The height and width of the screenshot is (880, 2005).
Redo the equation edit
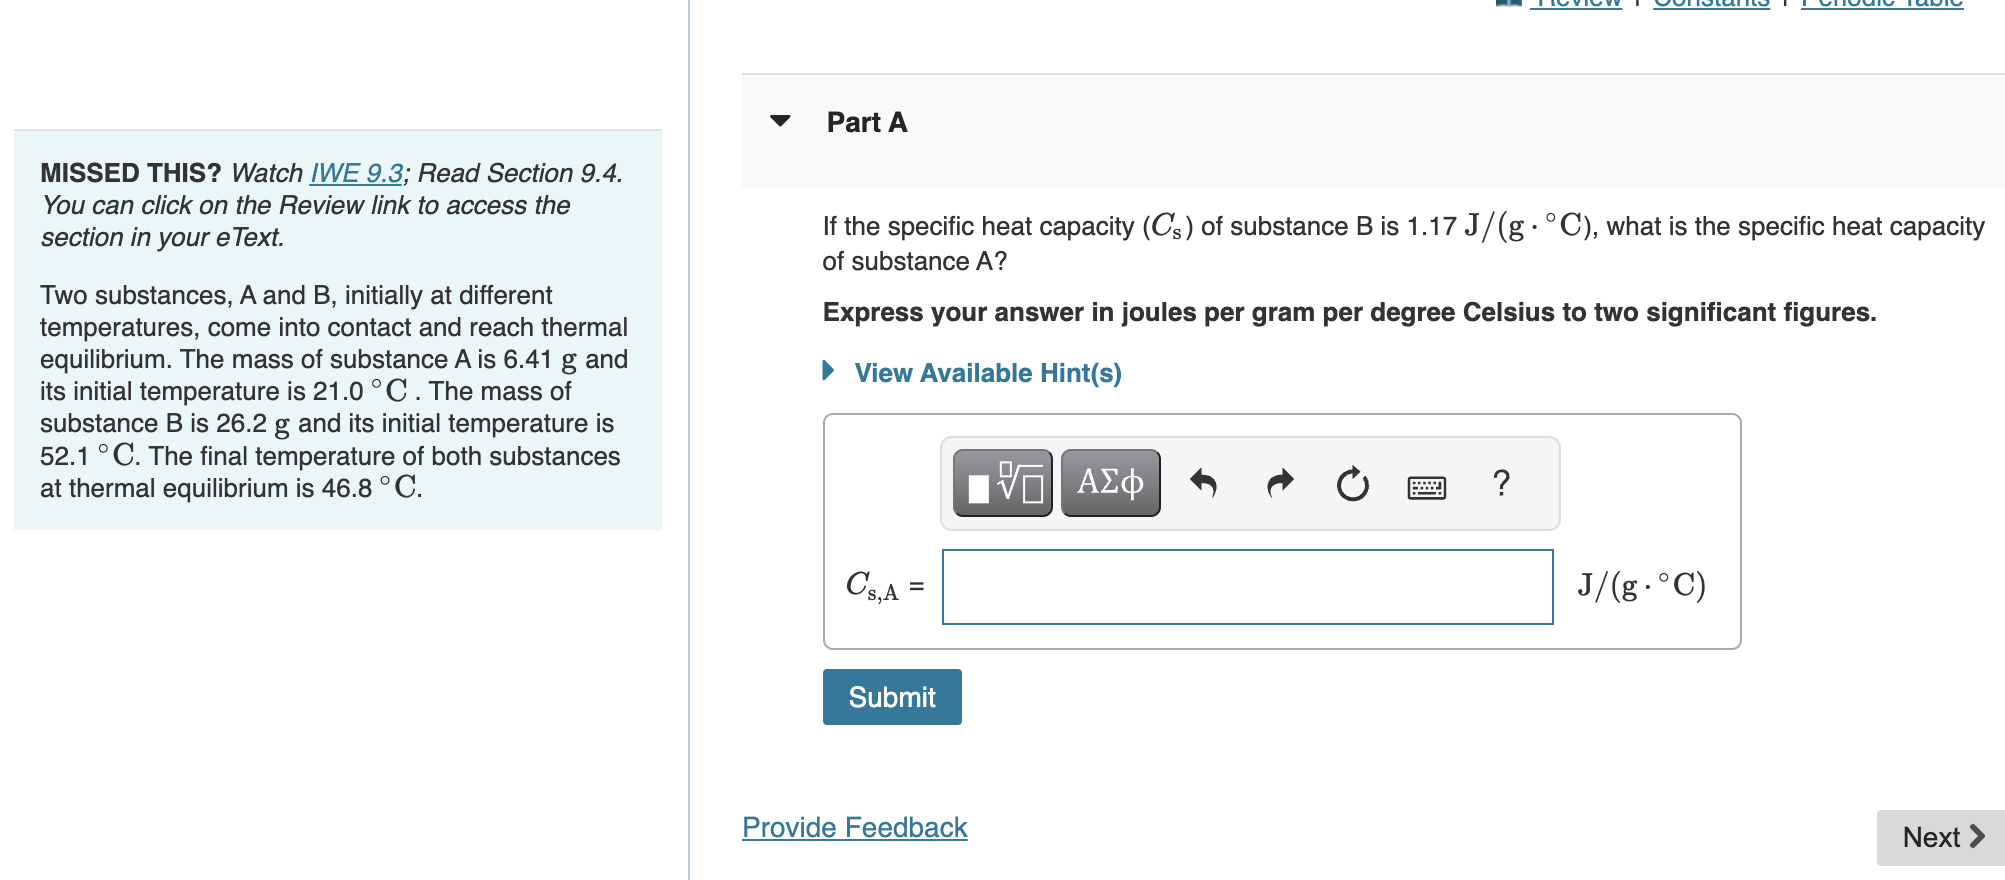tap(1278, 482)
